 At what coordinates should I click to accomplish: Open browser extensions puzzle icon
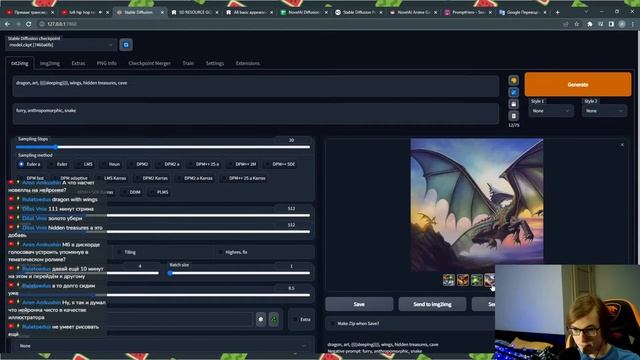[x=589, y=24]
